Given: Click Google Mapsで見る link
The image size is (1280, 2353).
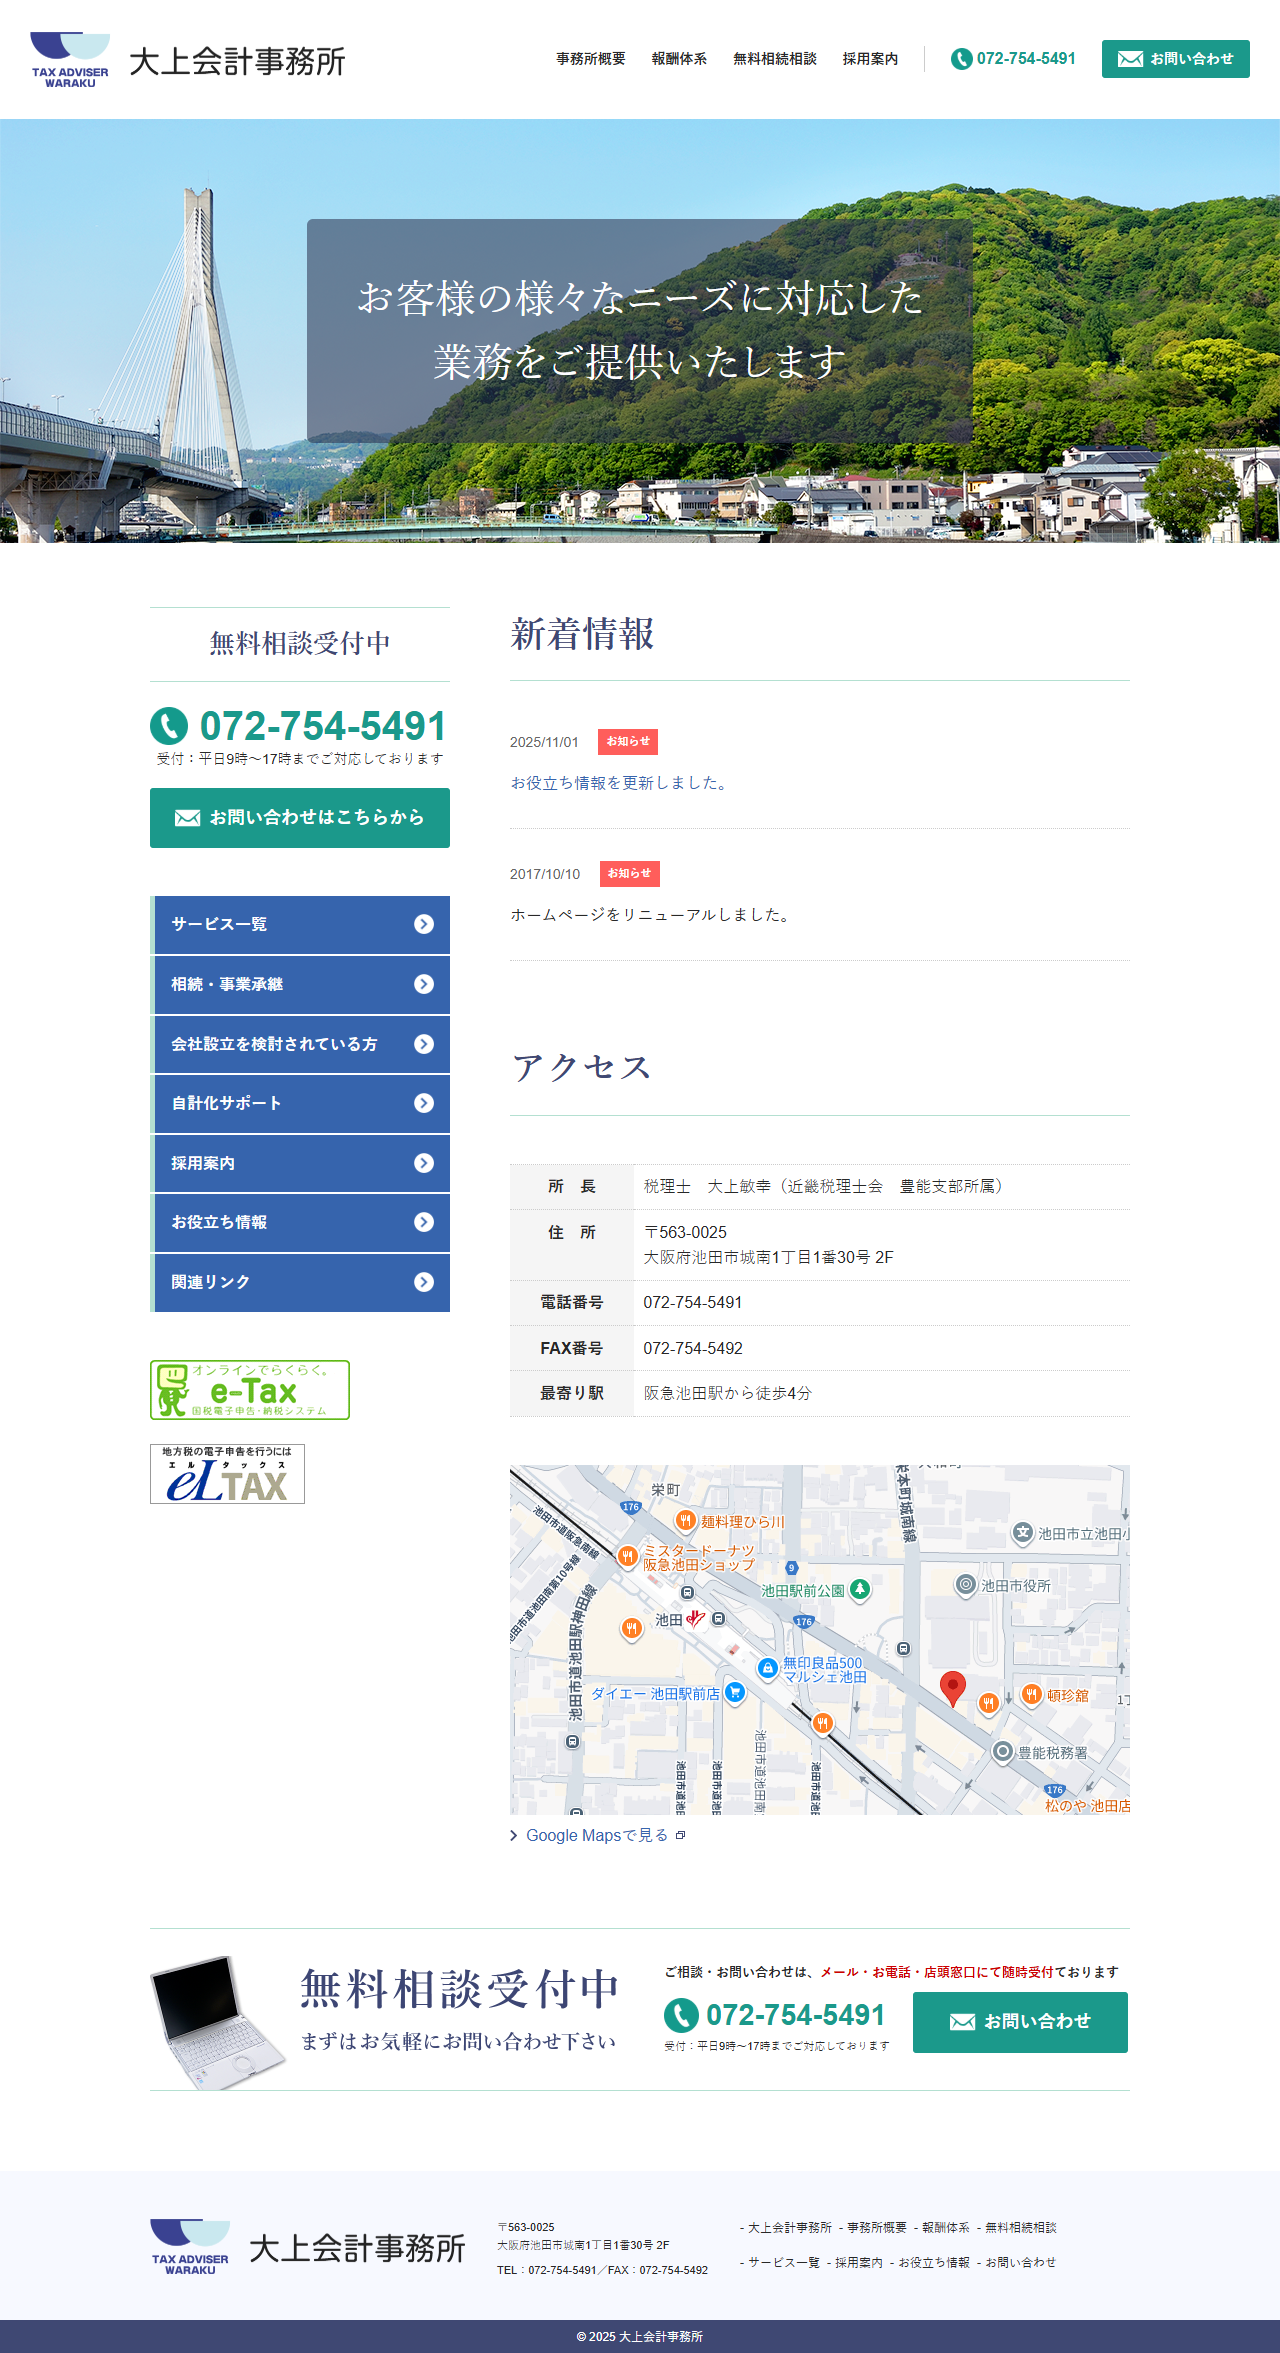Looking at the screenshot, I should coord(597,1835).
